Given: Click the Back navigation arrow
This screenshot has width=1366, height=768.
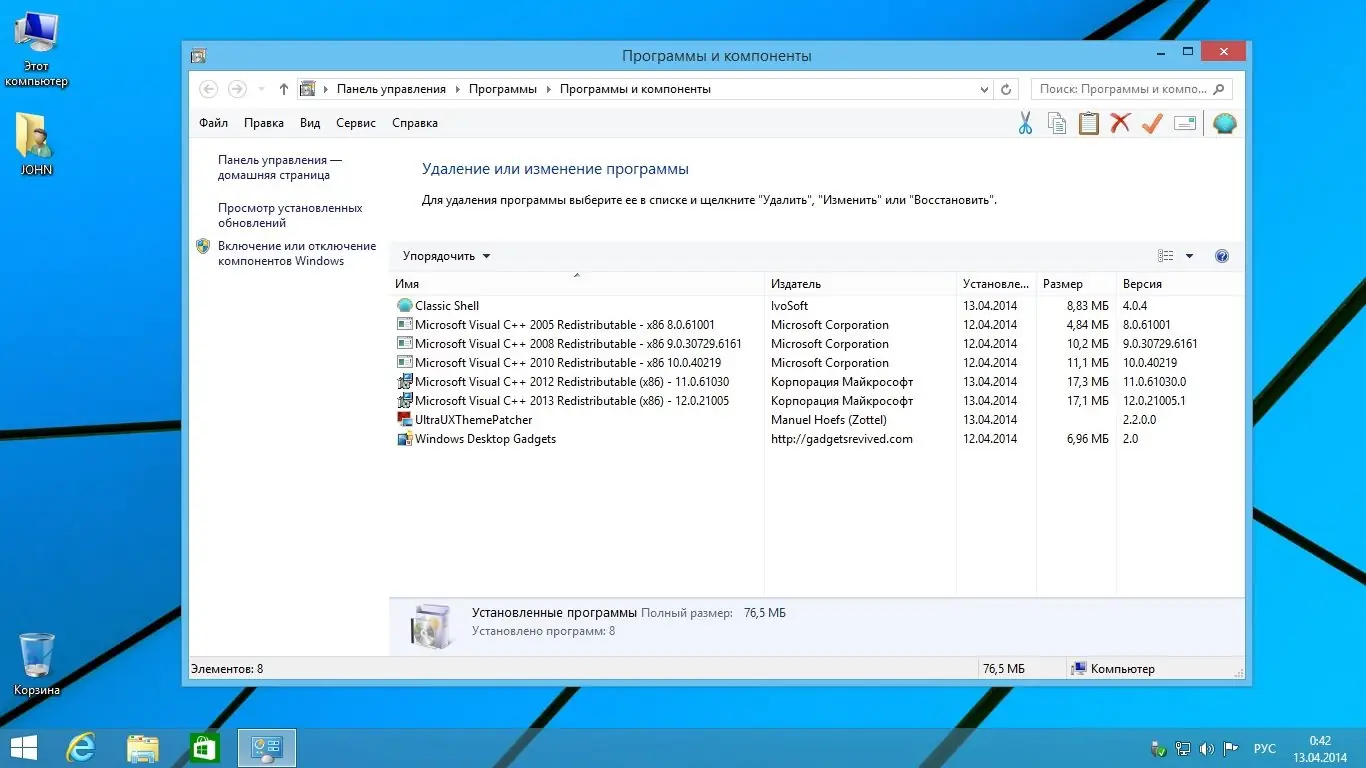Looking at the screenshot, I should (x=209, y=89).
